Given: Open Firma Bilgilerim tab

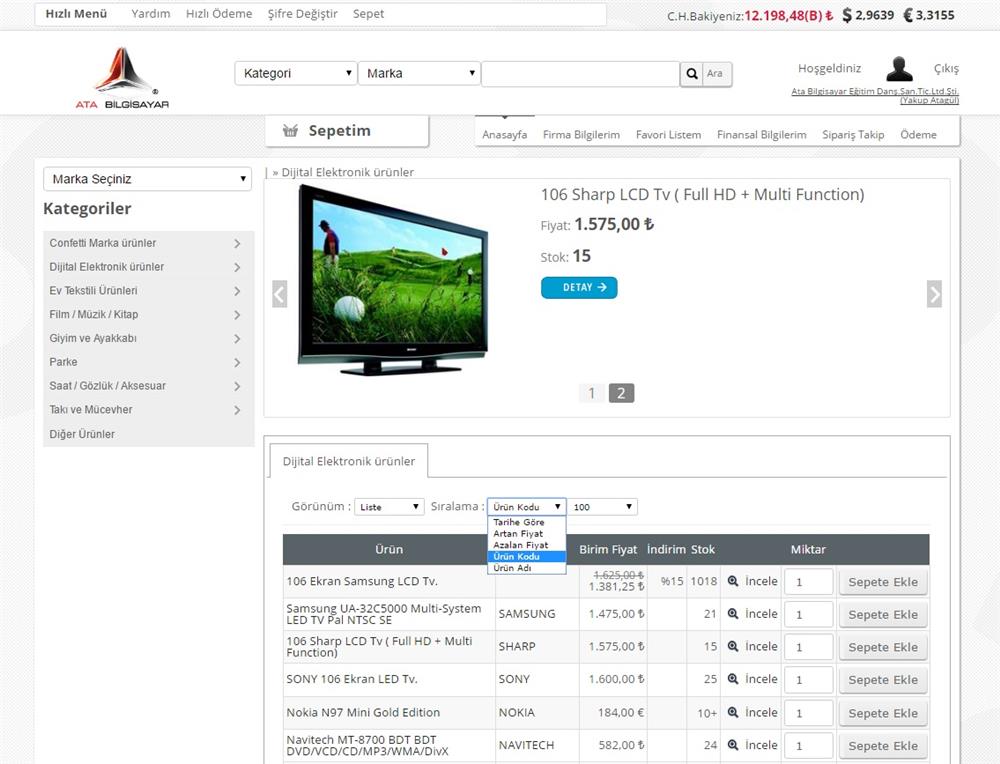Looking at the screenshot, I should tap(581, 135).
